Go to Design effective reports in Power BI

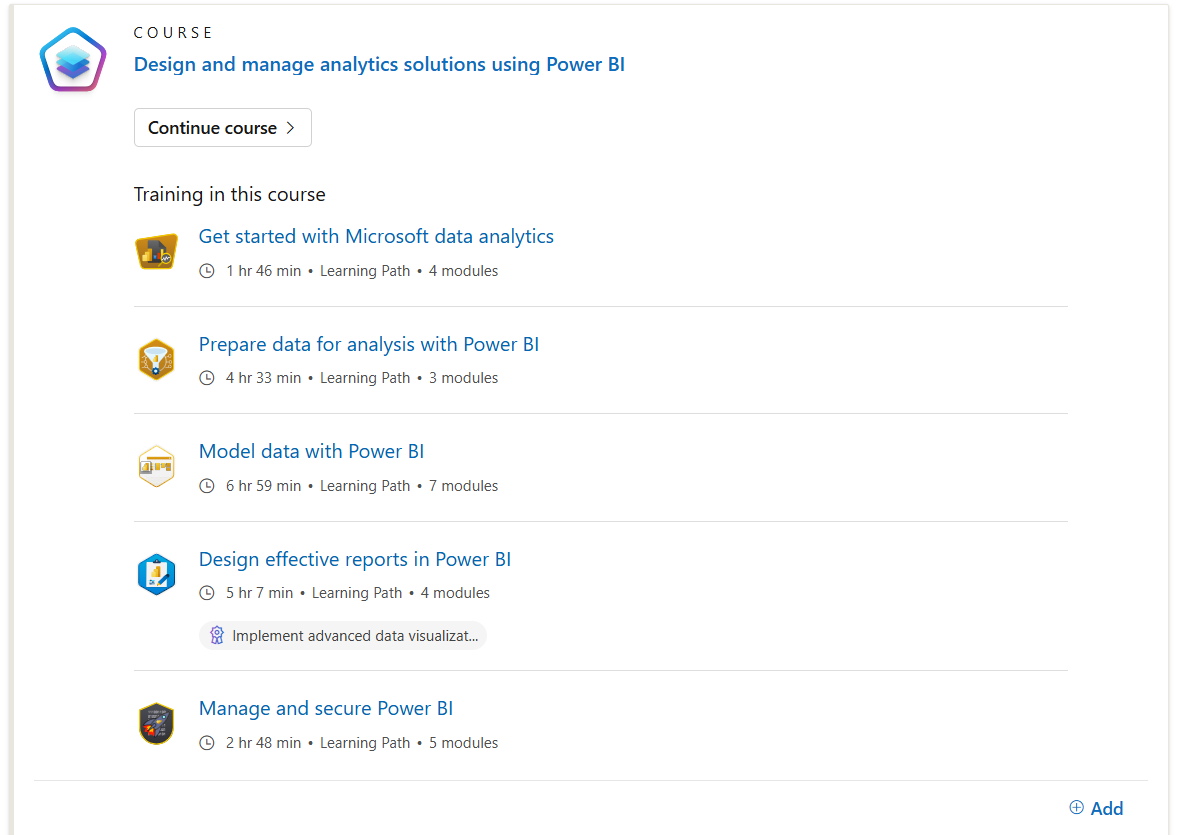[354, 559]
